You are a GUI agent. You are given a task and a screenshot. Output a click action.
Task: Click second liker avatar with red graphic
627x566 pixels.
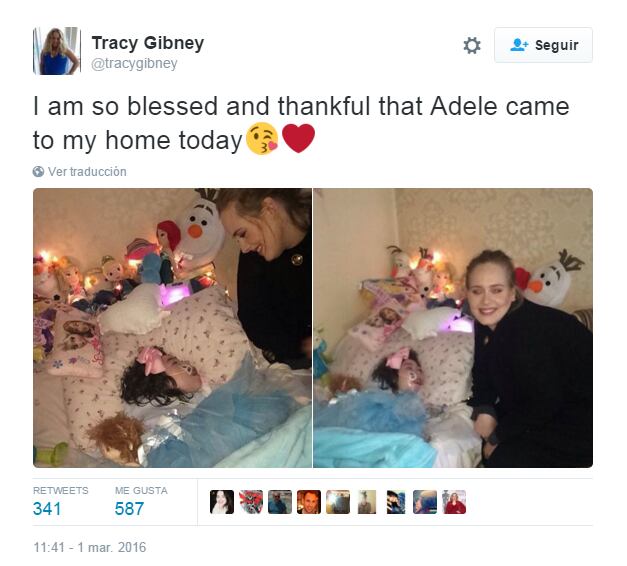tap(251, 502)
